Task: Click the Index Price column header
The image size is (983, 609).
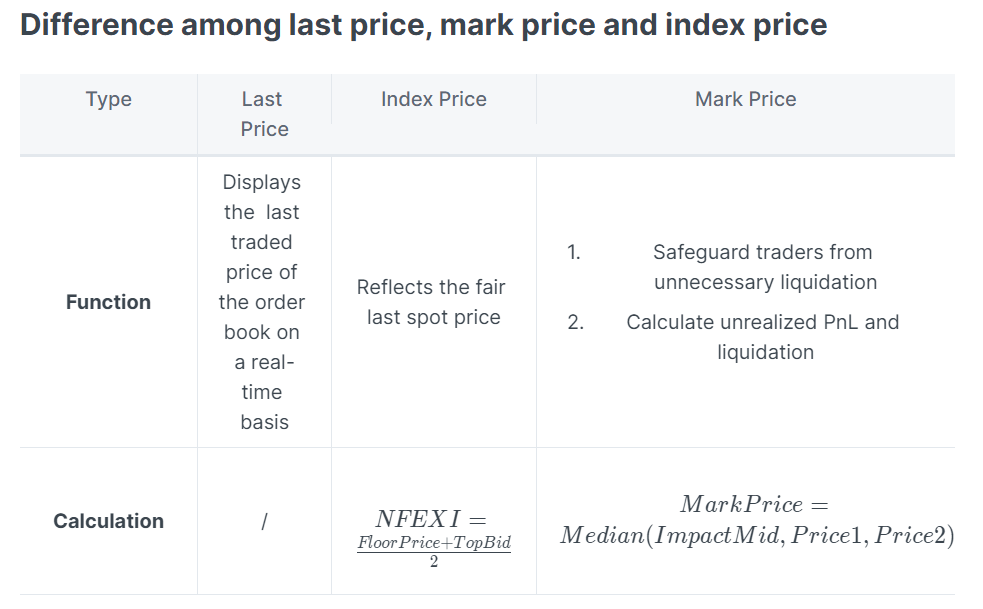Action: (433, 99)
